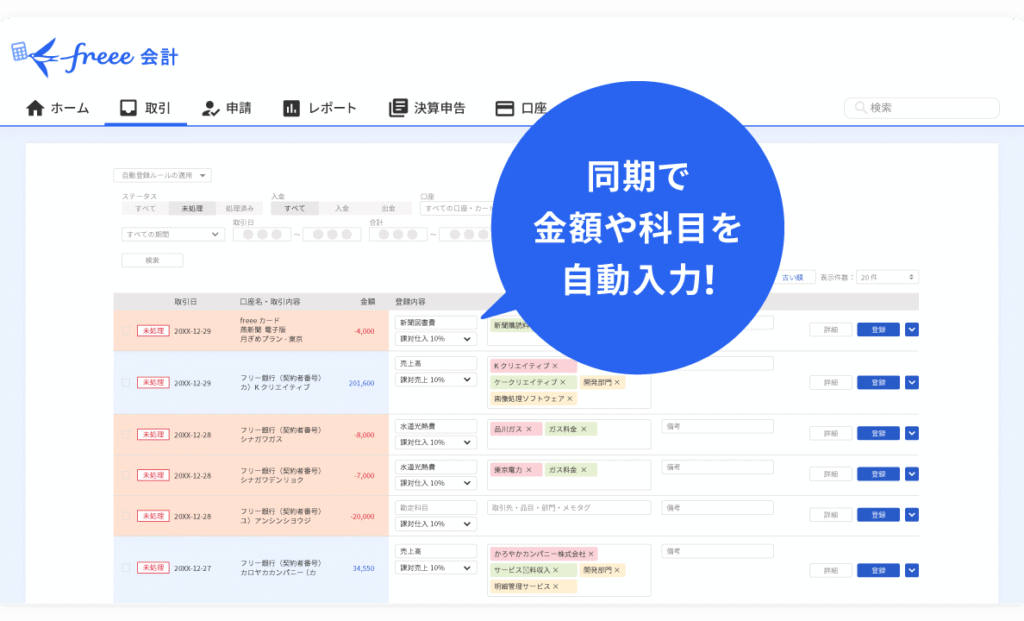Tick checkbox for the -4,000 freee カード row

[x=125, y=330]
